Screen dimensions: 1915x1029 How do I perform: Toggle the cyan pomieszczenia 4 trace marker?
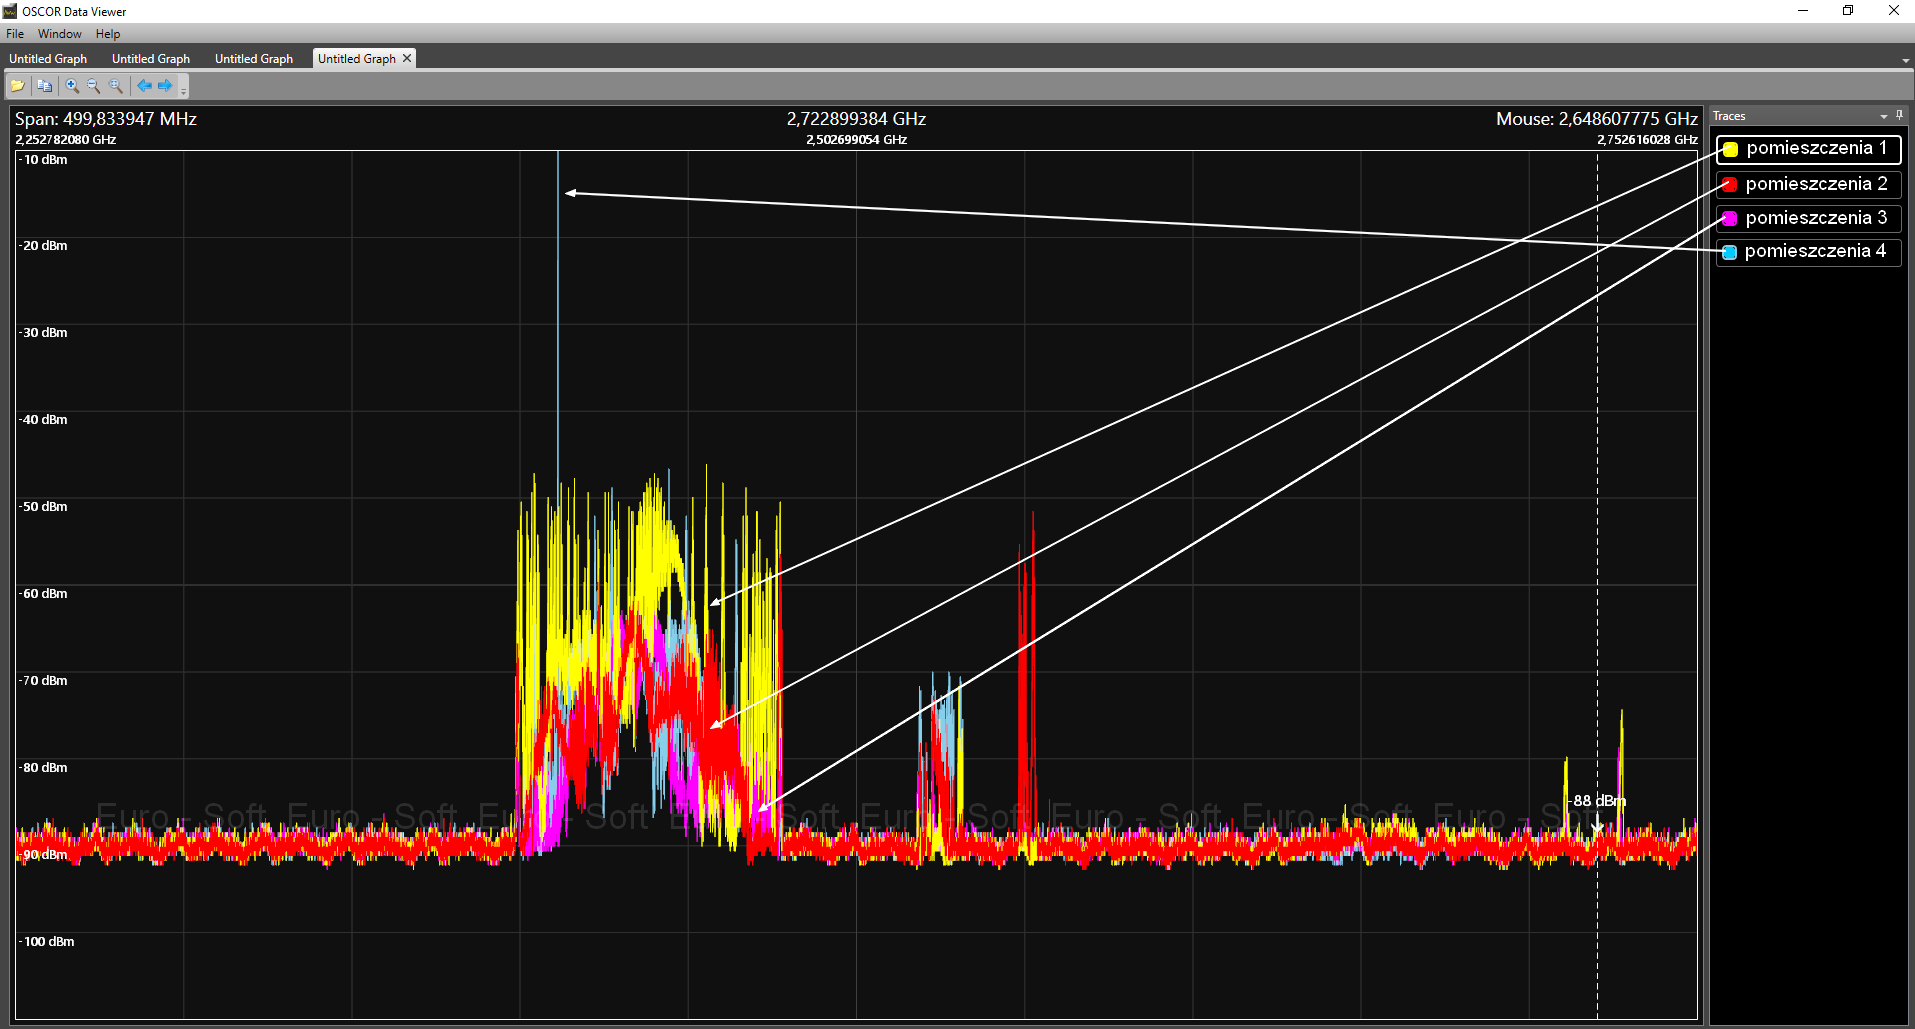tap(1730, 252)
